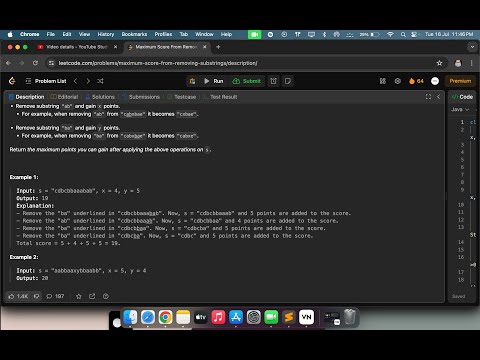Go to previous problem arrow
The height and width of the screenshot is (360, 480).
76,81
